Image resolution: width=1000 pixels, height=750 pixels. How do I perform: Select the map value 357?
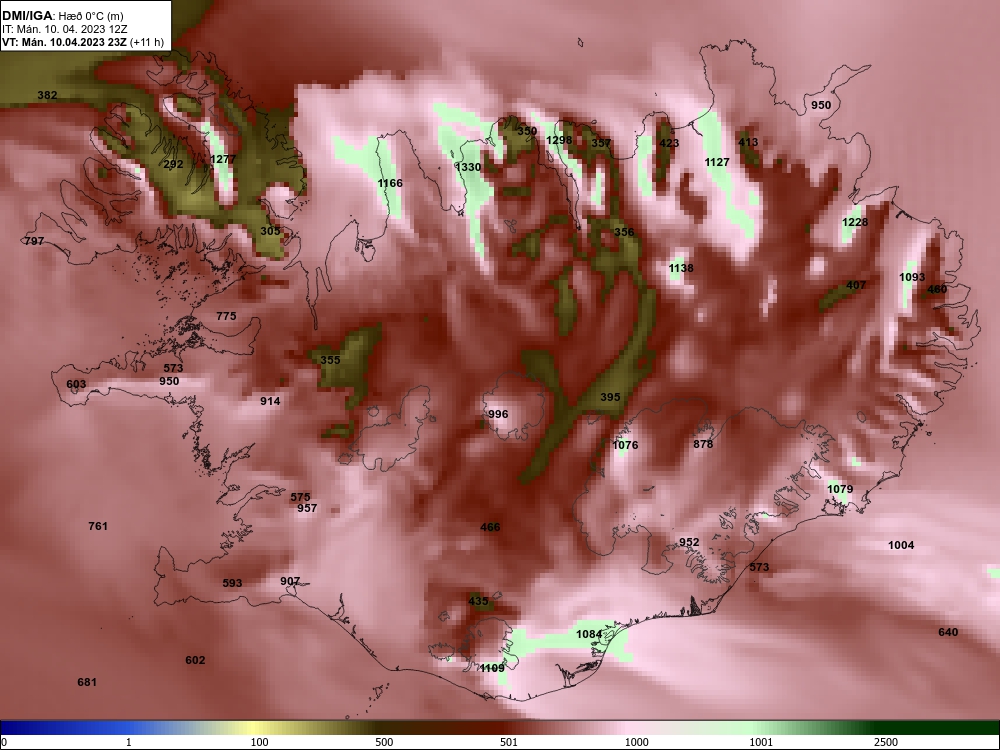coord(601,143)
